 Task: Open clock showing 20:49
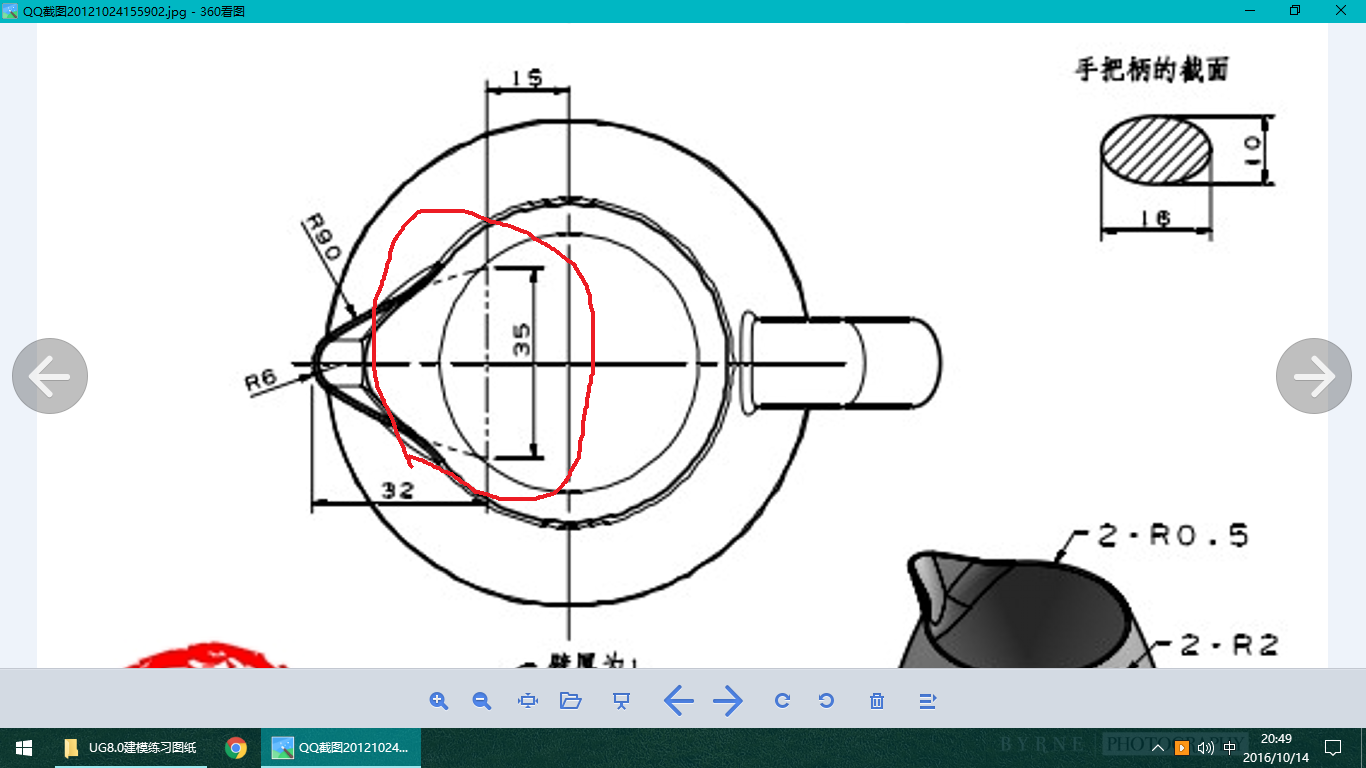(x=1275, y=748)
